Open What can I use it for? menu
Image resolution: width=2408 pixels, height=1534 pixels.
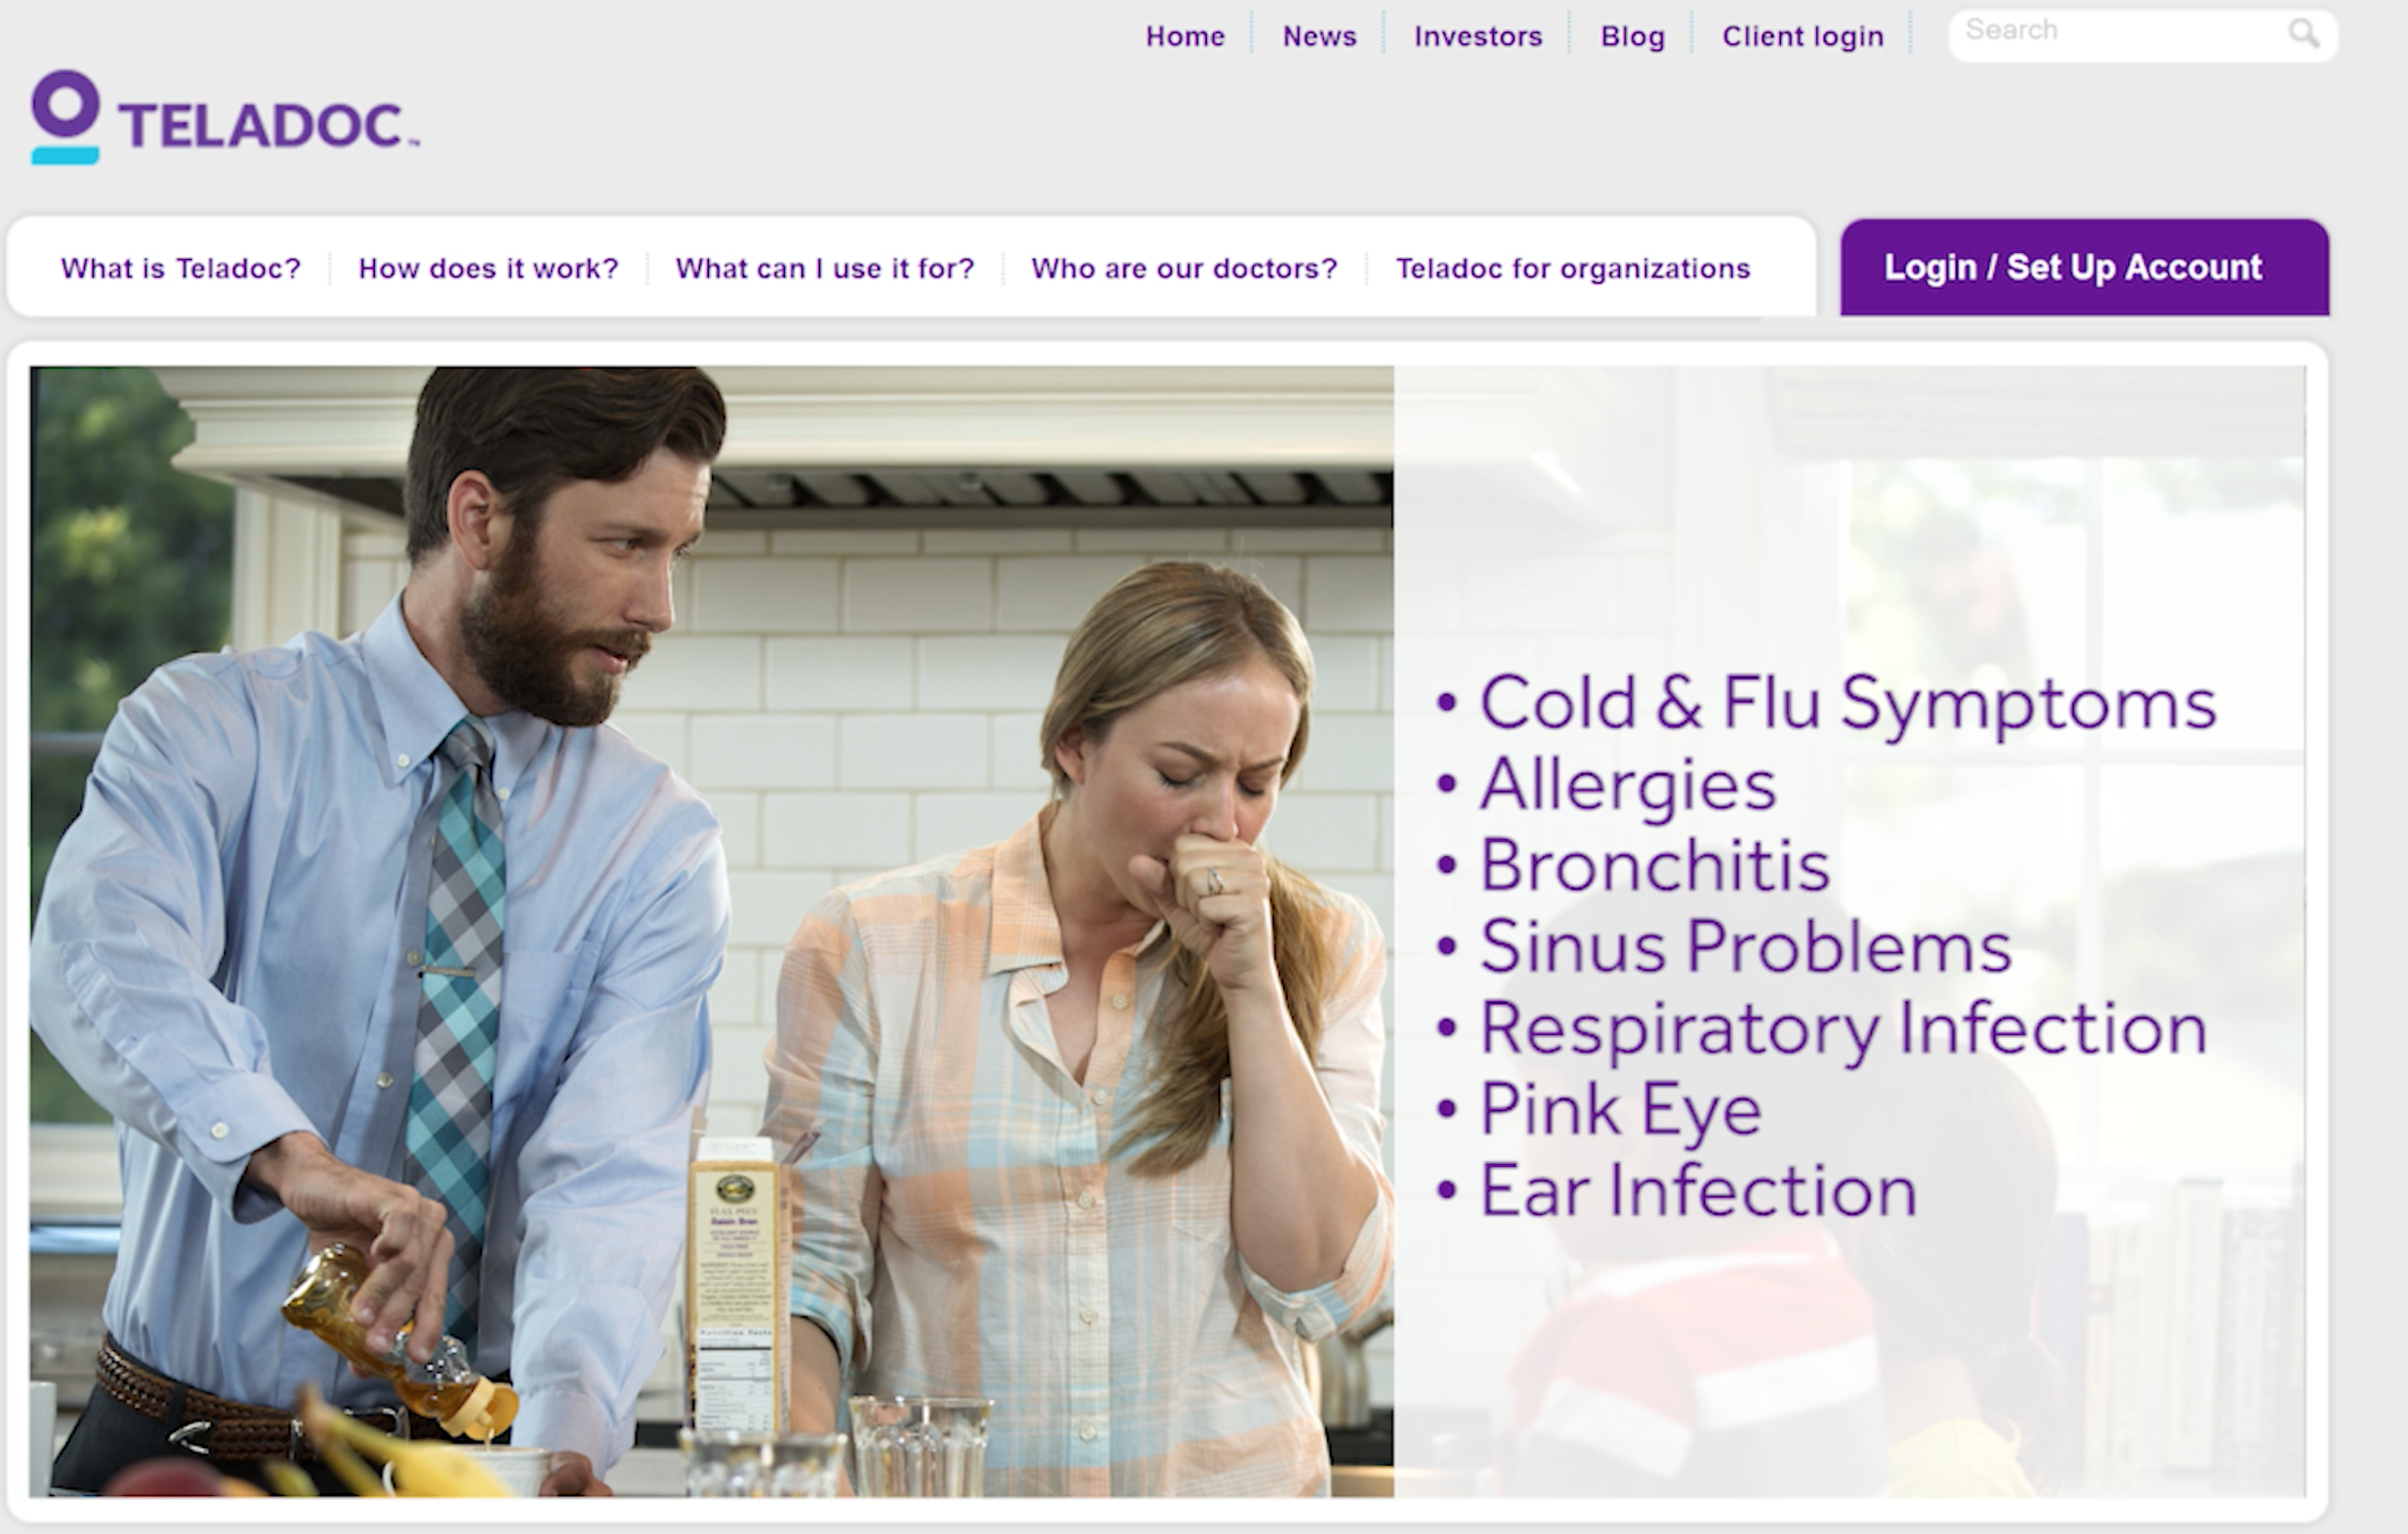coord(824,268)
